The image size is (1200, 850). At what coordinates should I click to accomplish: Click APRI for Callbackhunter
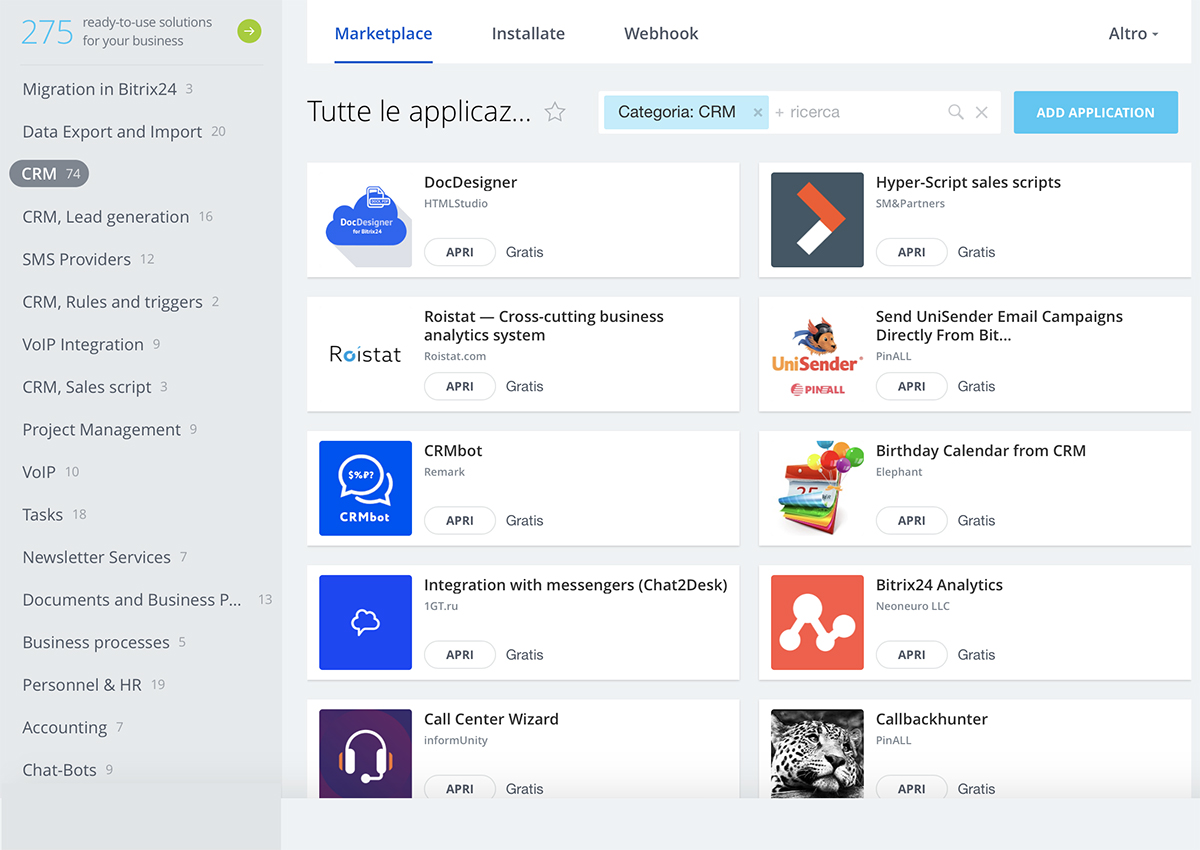(x=912, y=788)
